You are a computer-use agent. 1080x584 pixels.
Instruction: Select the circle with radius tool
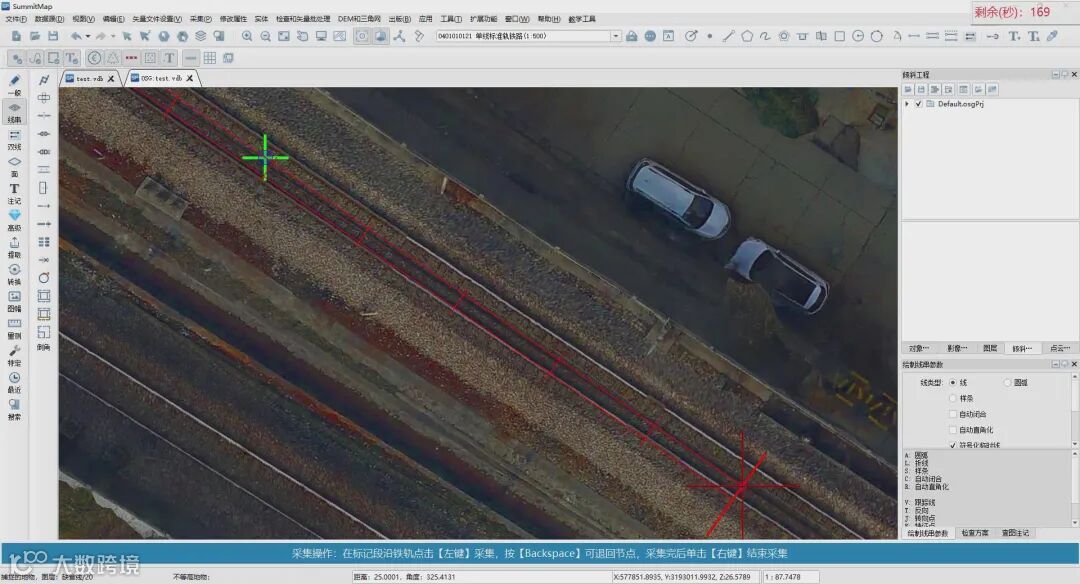858,36
